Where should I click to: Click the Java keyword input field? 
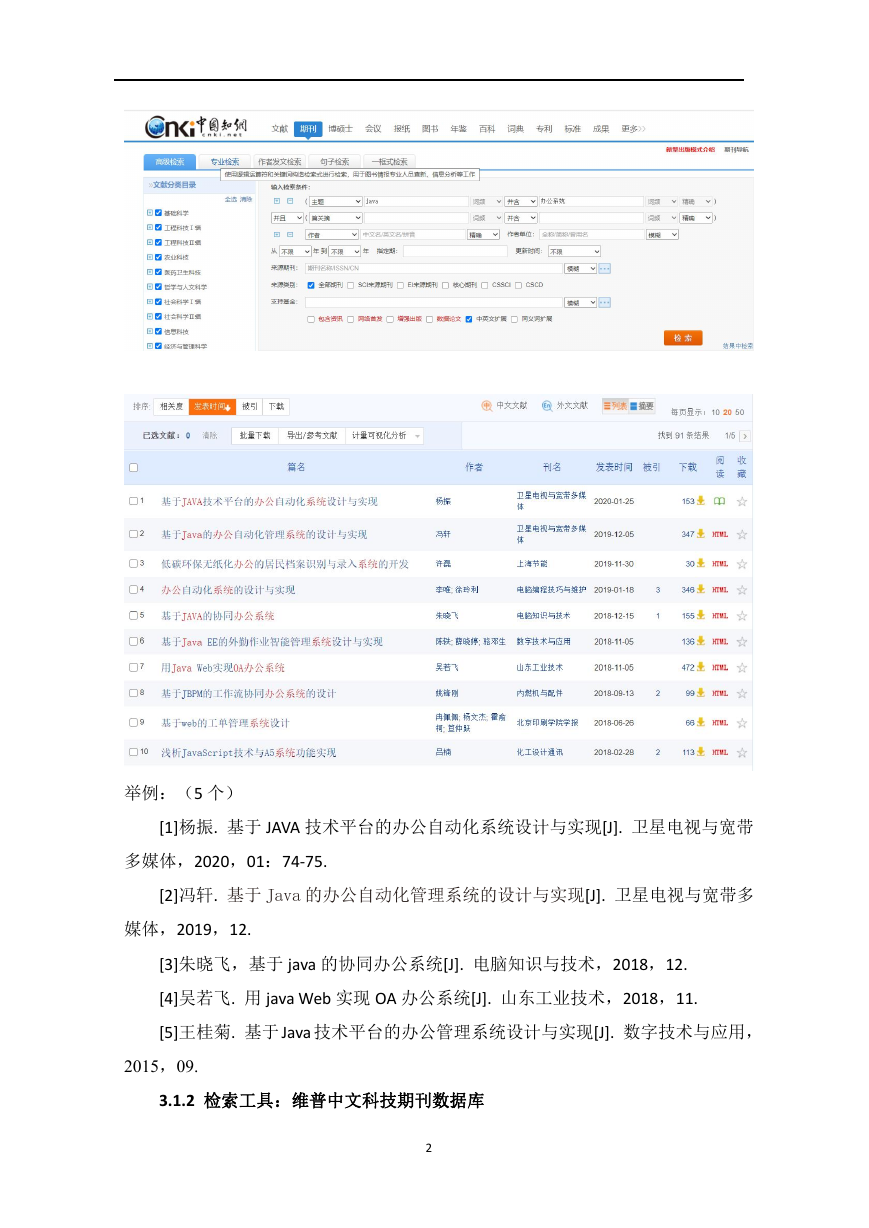pyautogui.click(x=415, y=201)
